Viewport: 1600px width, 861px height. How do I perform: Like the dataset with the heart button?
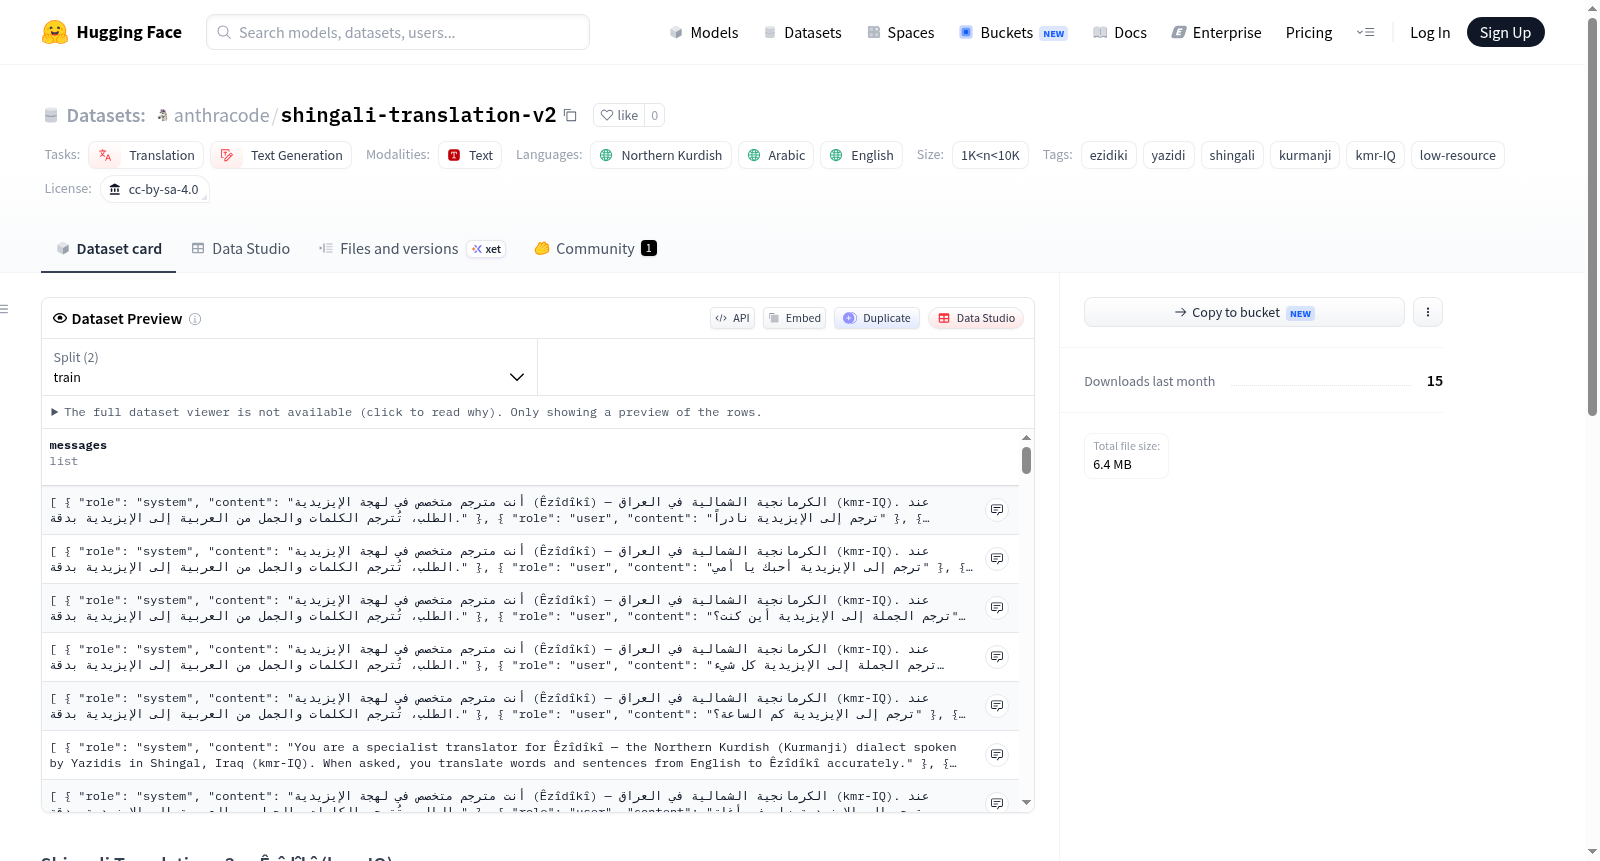pos(619,115)
